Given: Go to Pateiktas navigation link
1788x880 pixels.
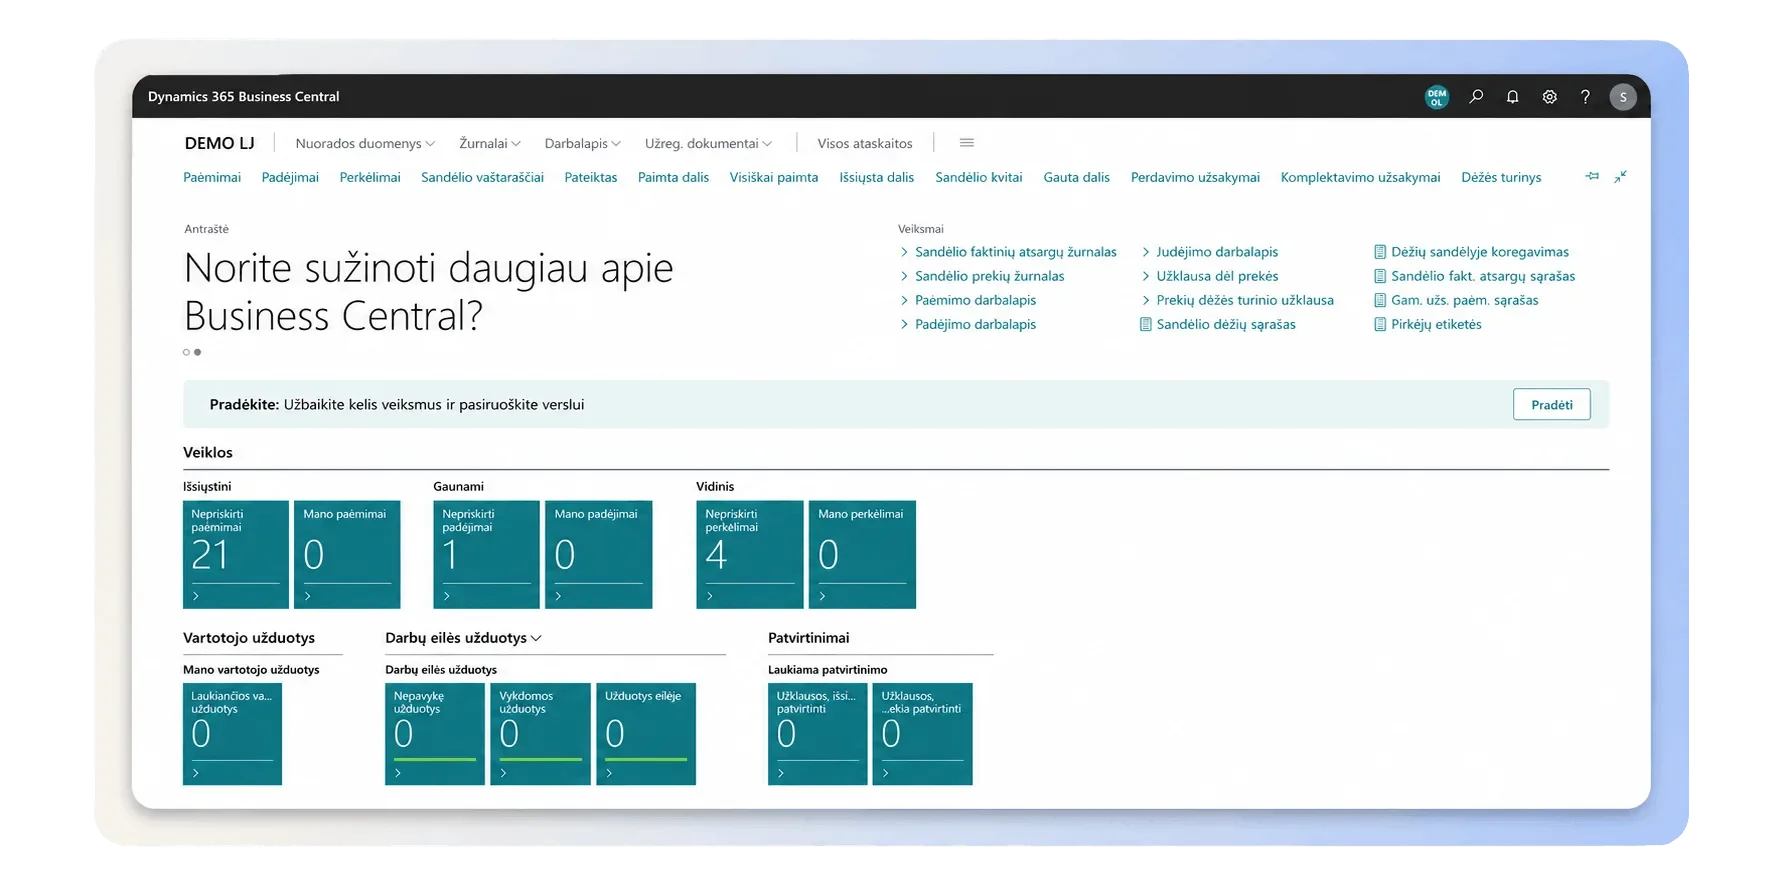Looking at the screenshot, I should tap(591, 177).
